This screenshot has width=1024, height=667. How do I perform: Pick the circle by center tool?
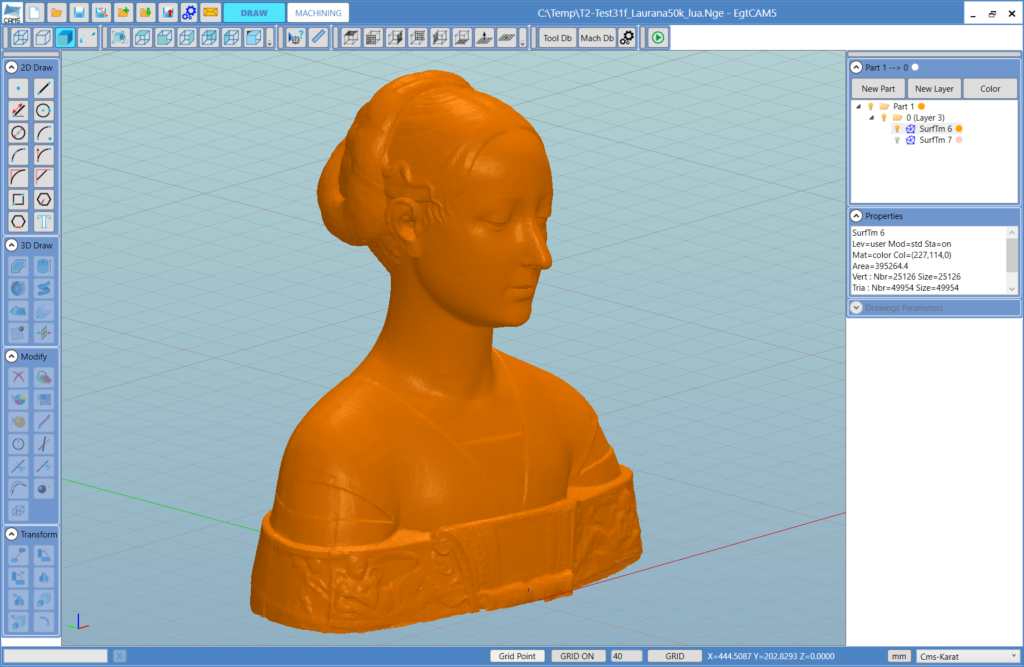pos(43,110)
